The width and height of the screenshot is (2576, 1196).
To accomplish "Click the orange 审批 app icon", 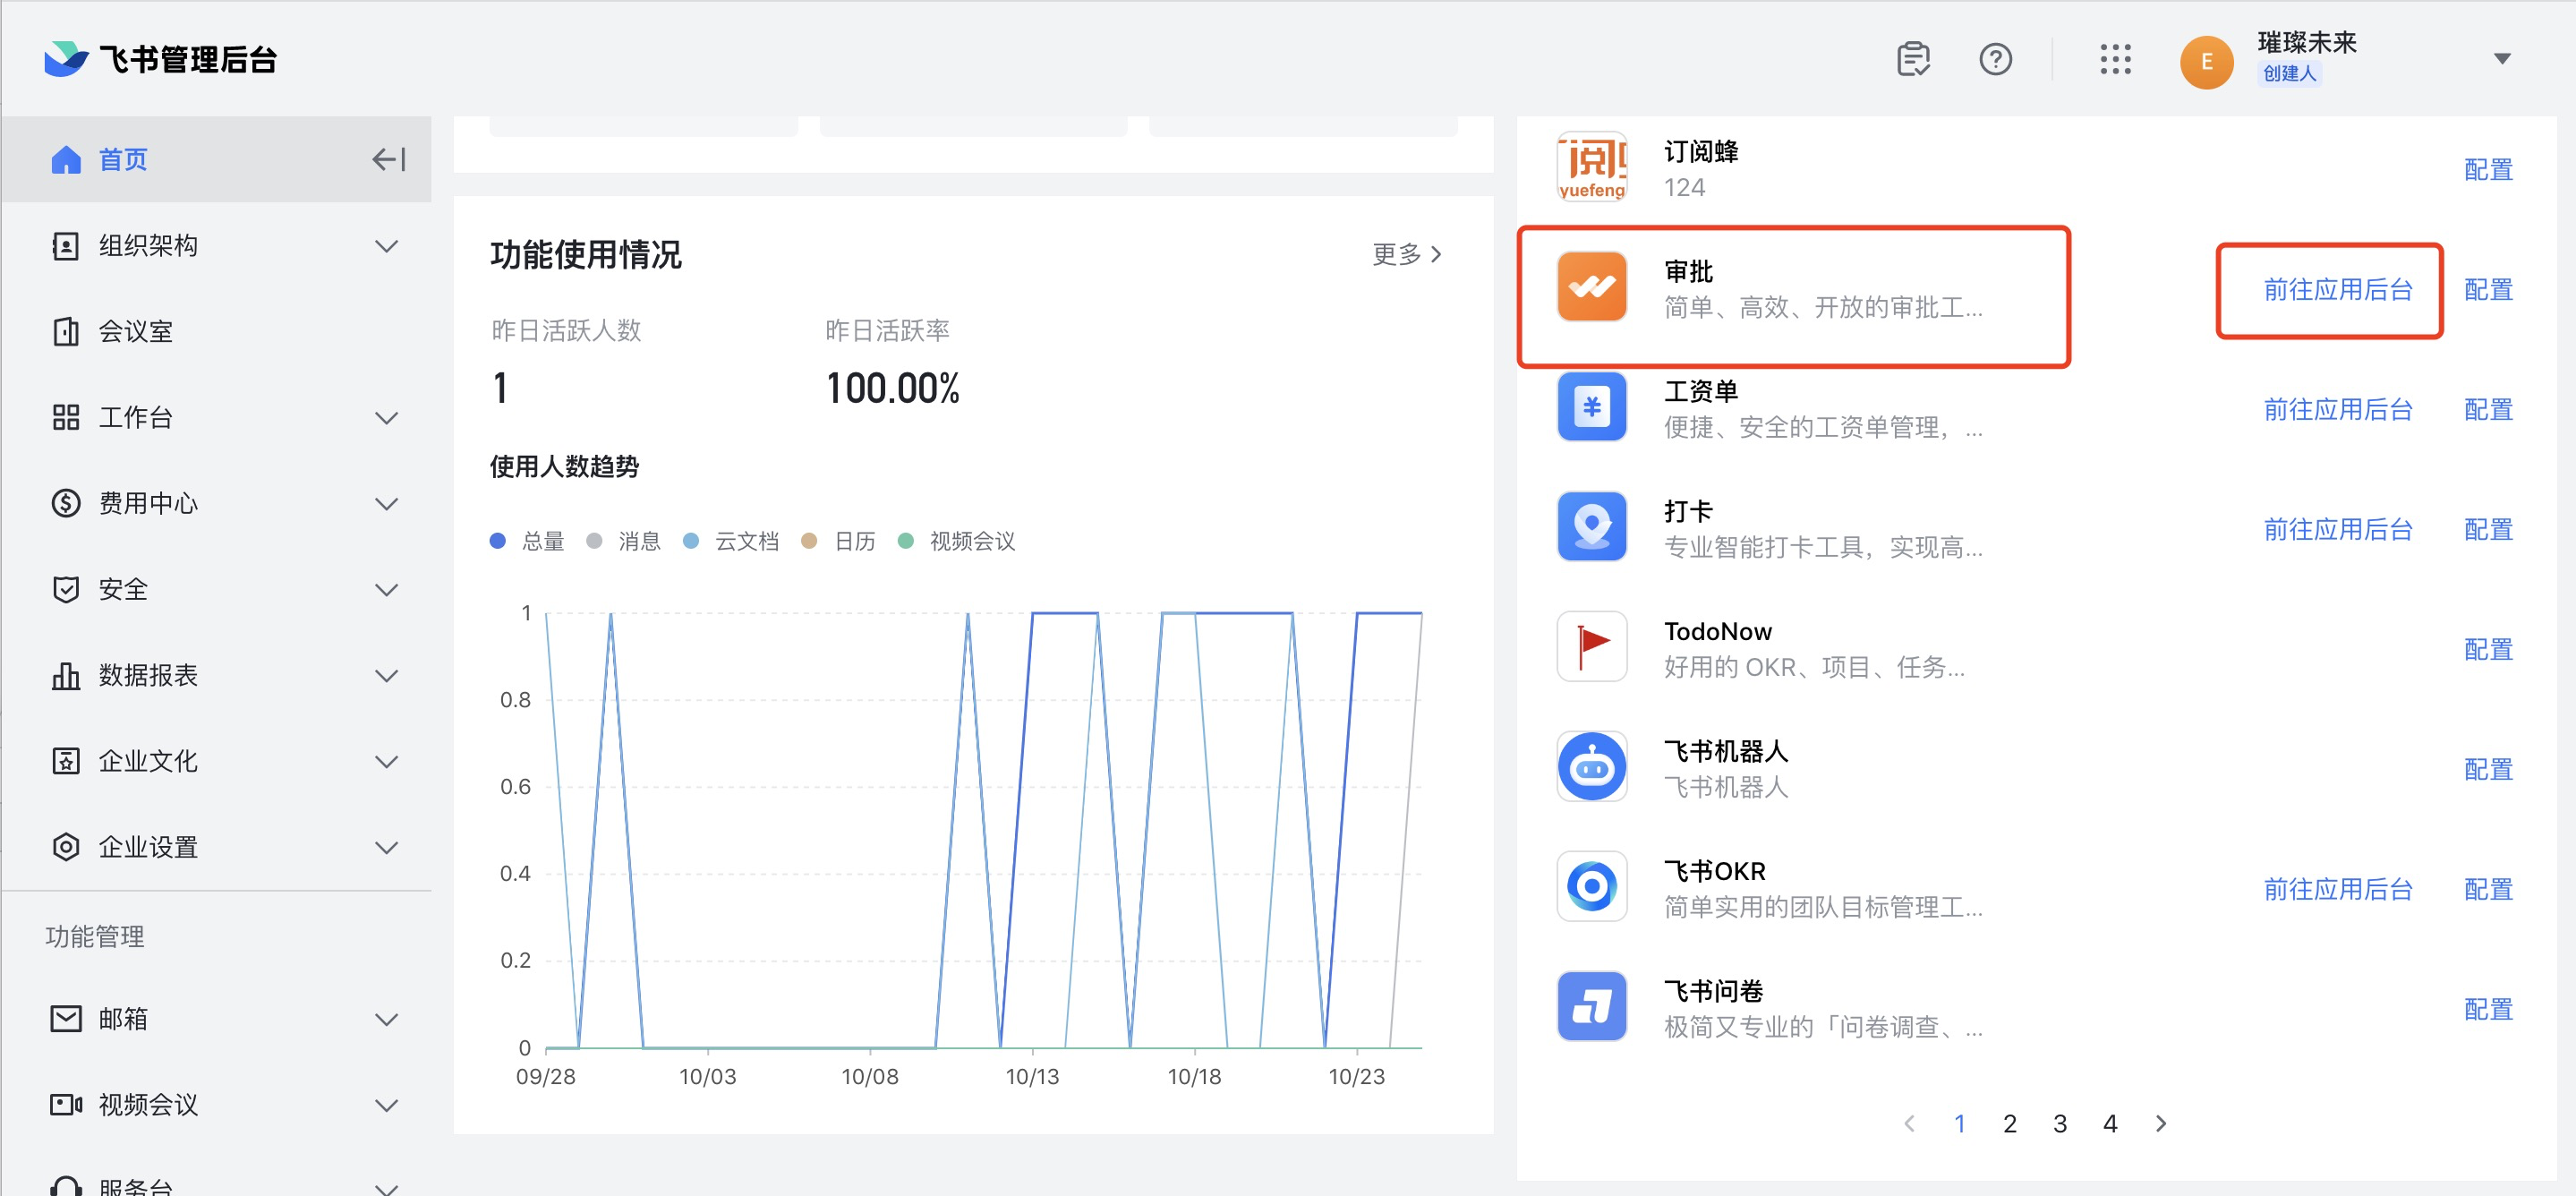I will [1591, 287].
